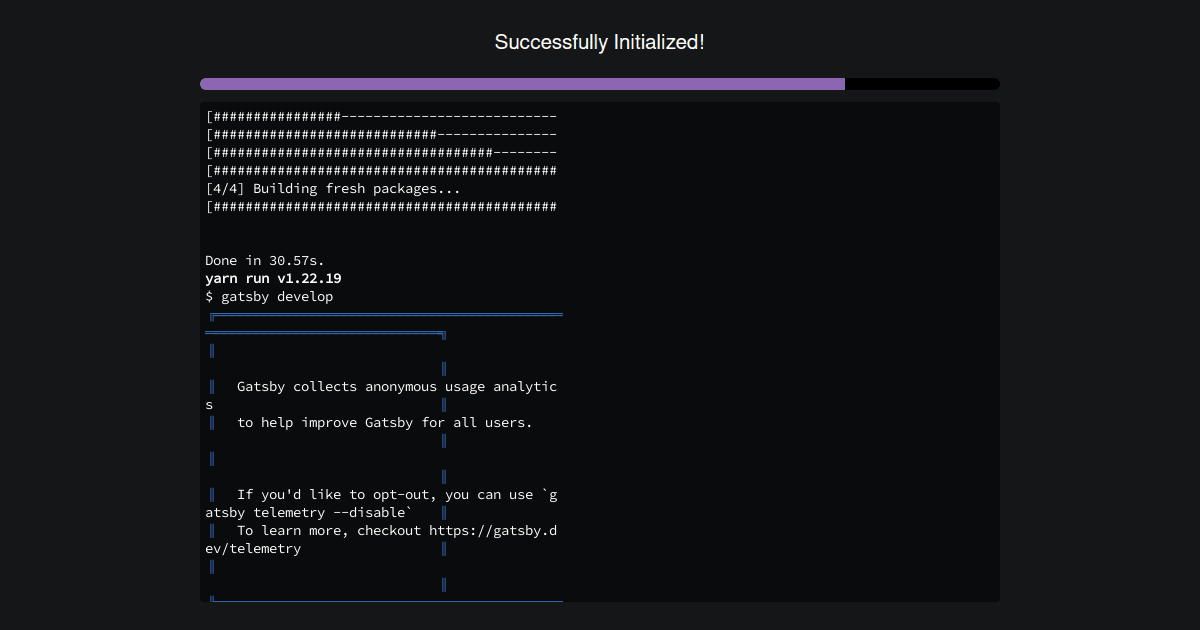Click the 'to help improve Gatsby' line
The image size is (1200, 630).
[384, 422]
